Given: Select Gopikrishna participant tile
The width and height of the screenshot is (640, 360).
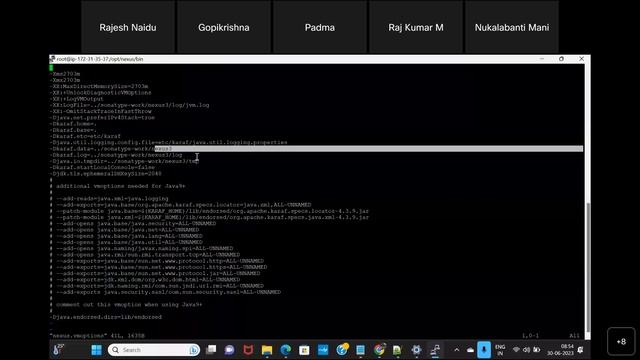Looking at the screenshot, I should 224,27.
